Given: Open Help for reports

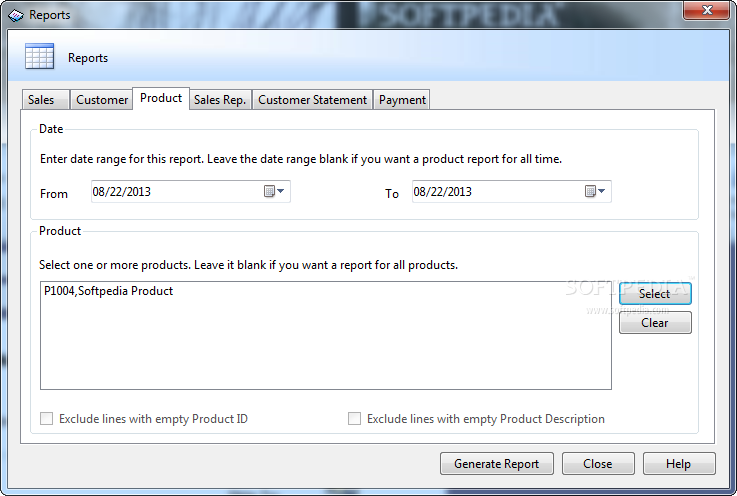Looking at the screenshot, I should [679, 464].
